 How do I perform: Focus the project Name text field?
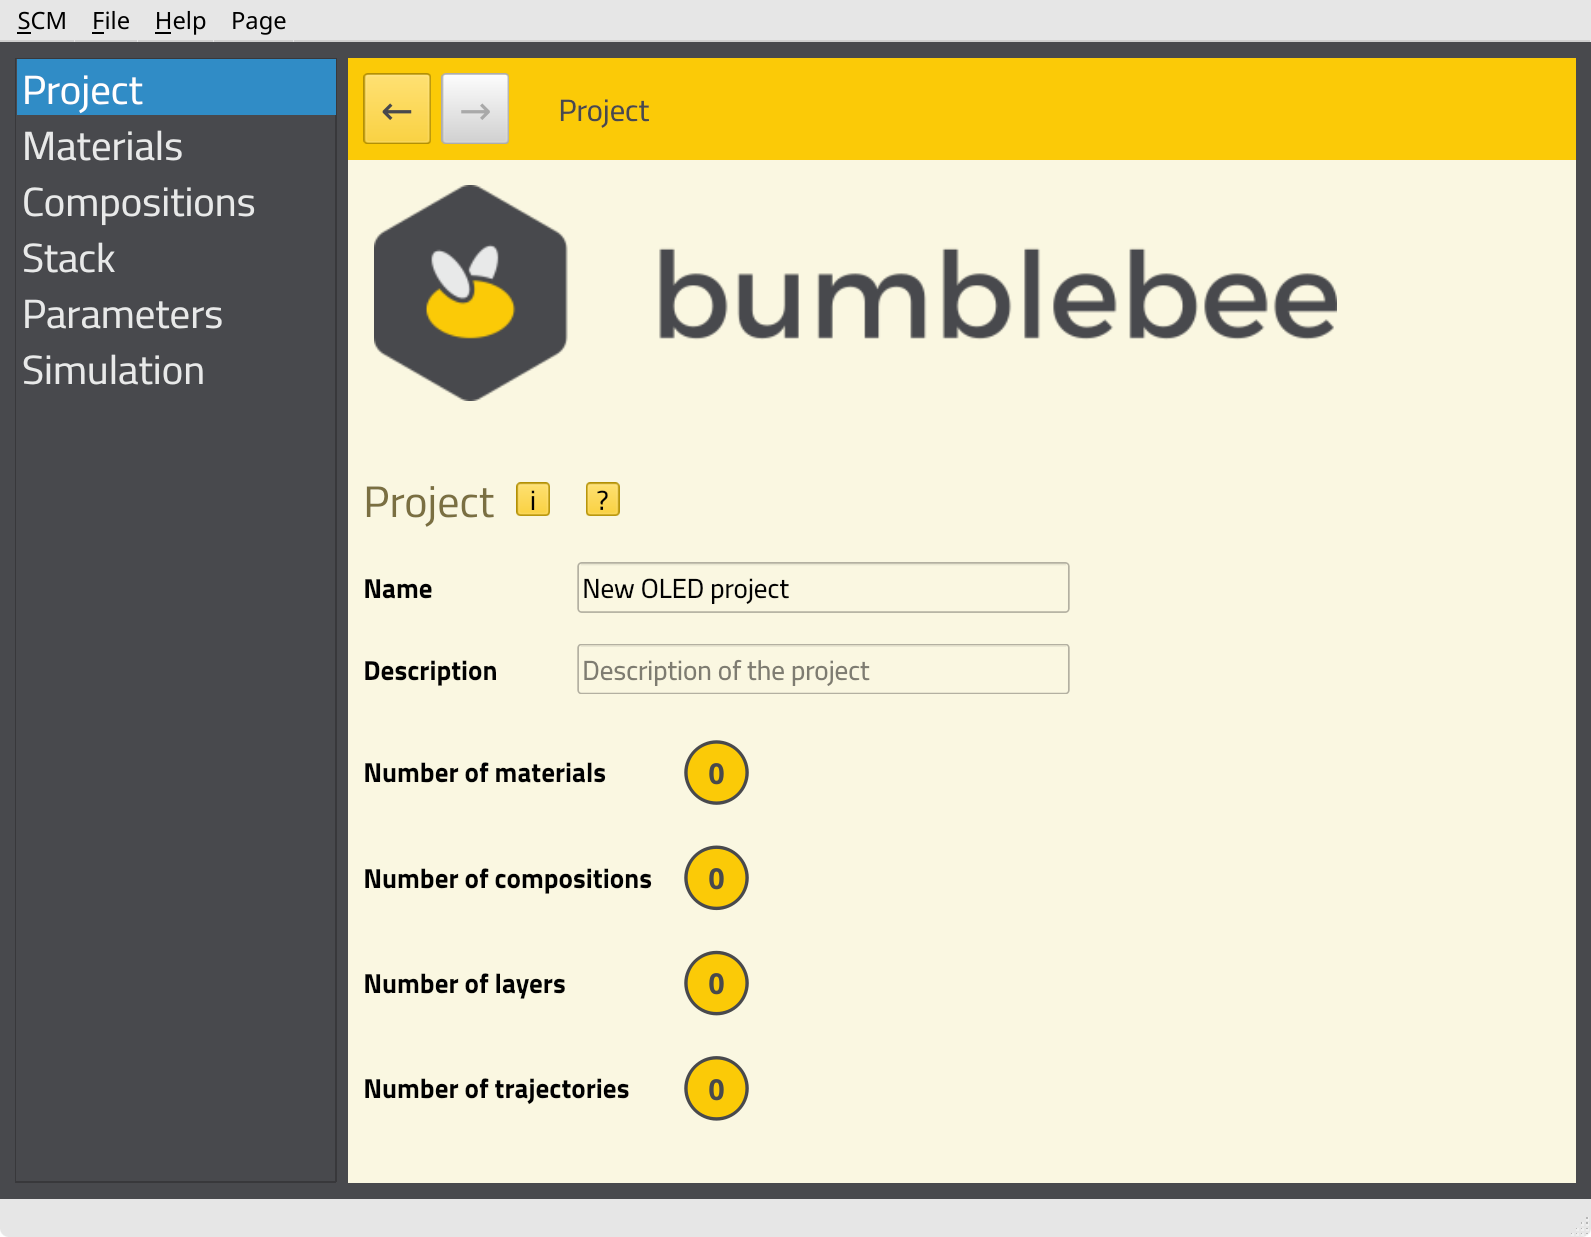(822, 588)
